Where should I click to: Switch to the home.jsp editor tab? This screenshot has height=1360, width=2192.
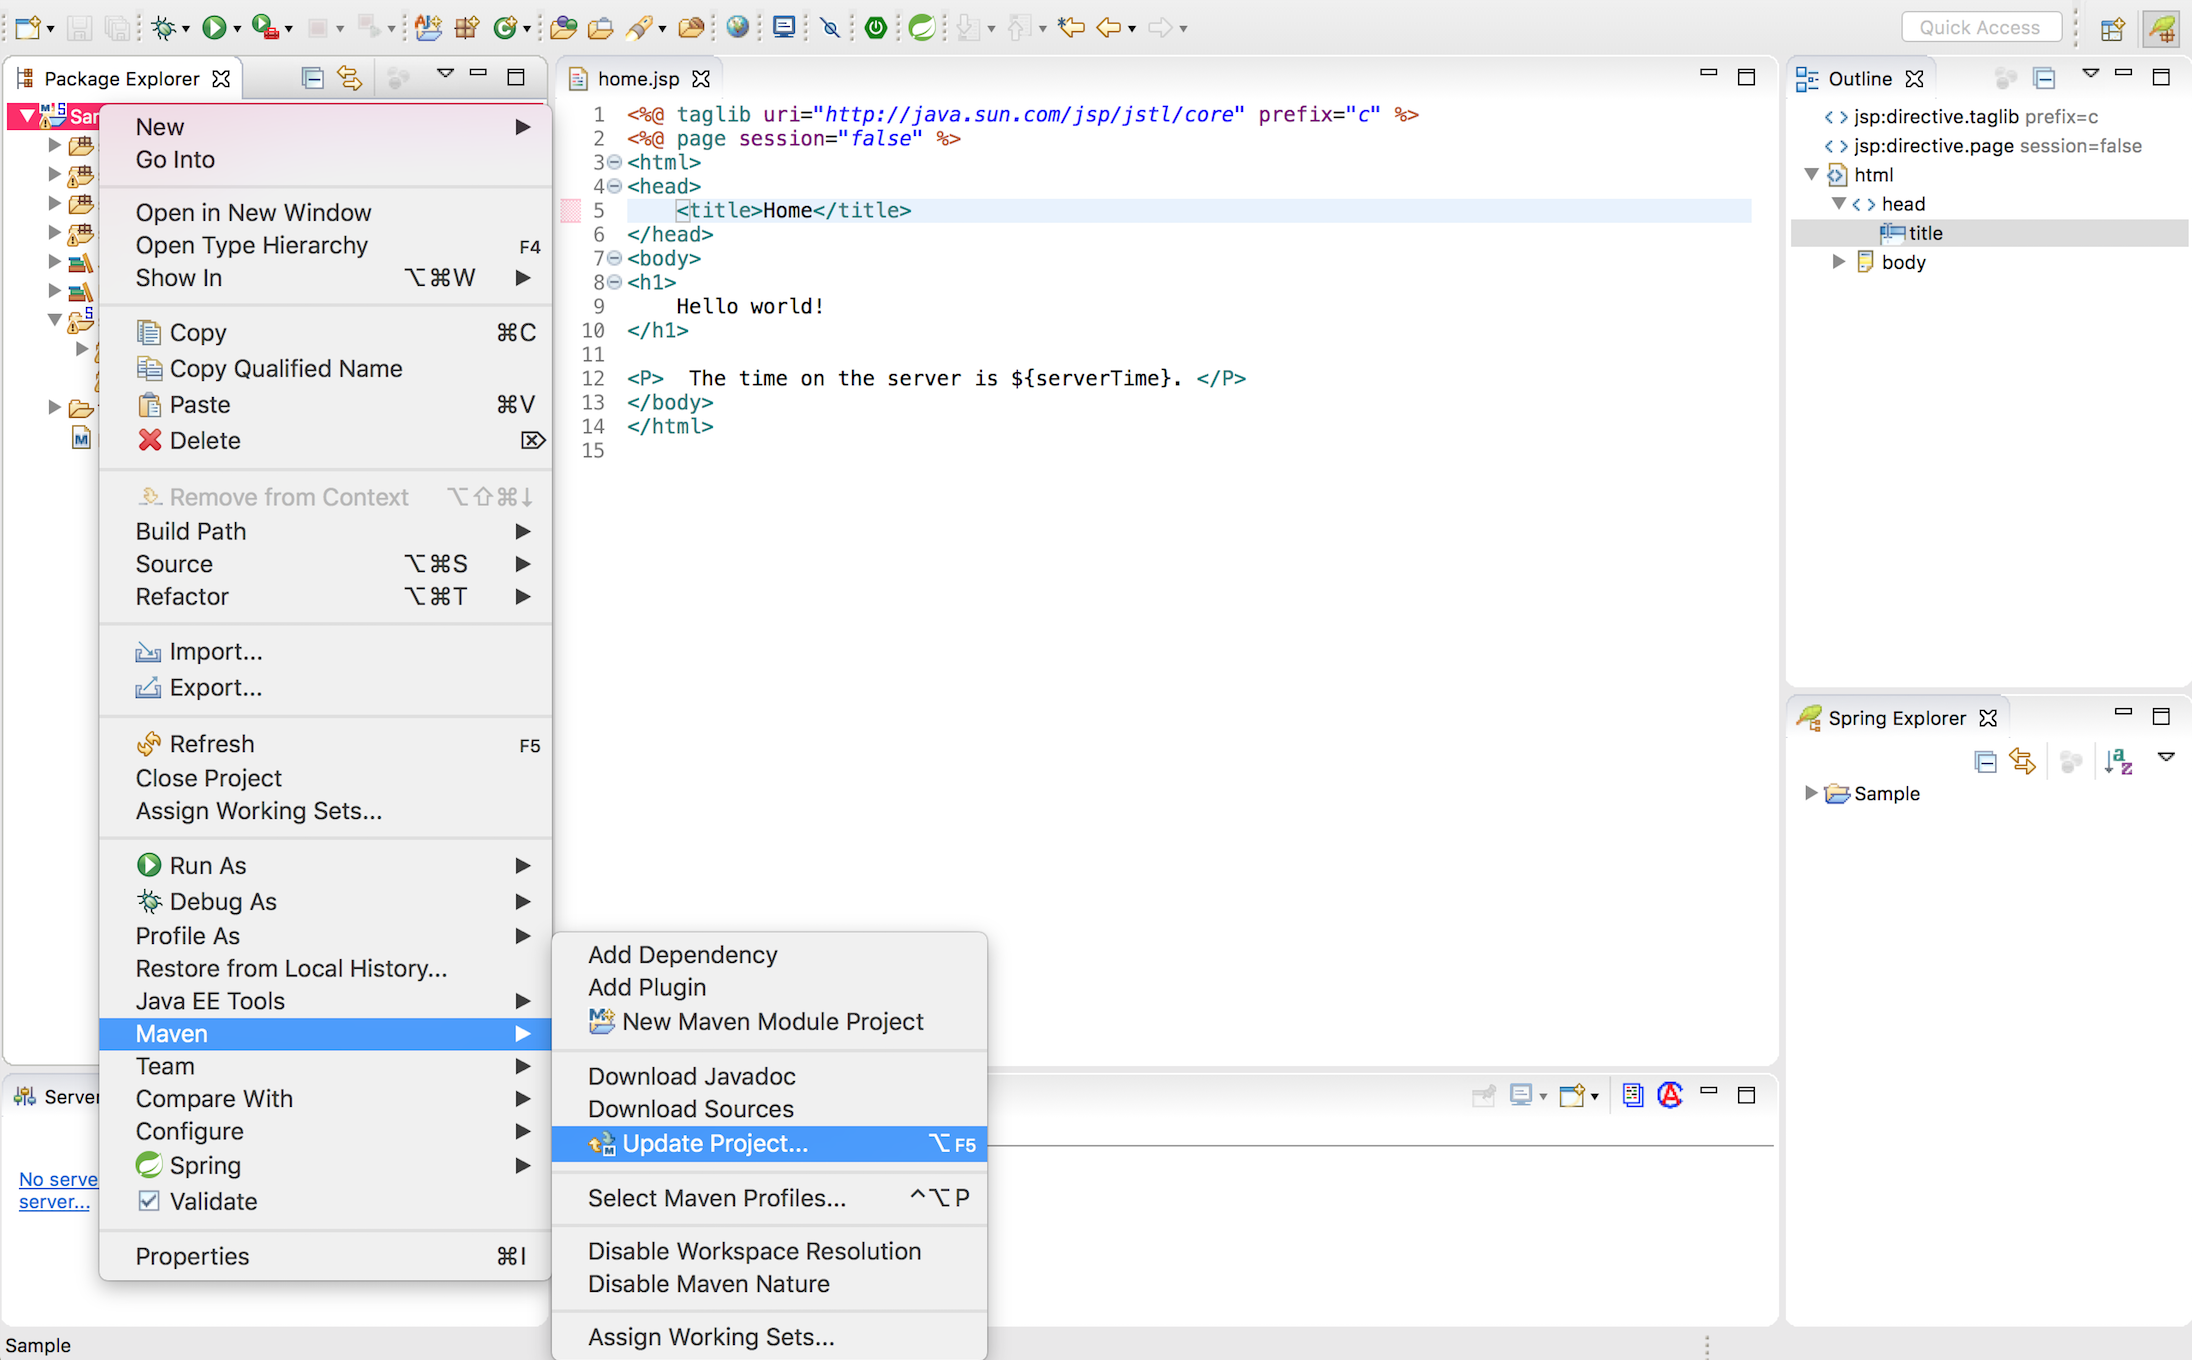[638, 78]
